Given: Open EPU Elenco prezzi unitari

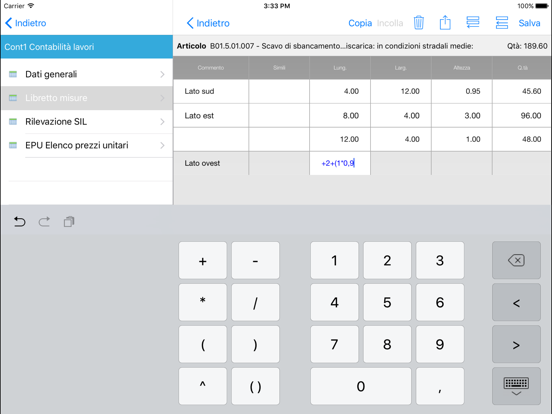Looking at the screenshot, I should [87, 145].
